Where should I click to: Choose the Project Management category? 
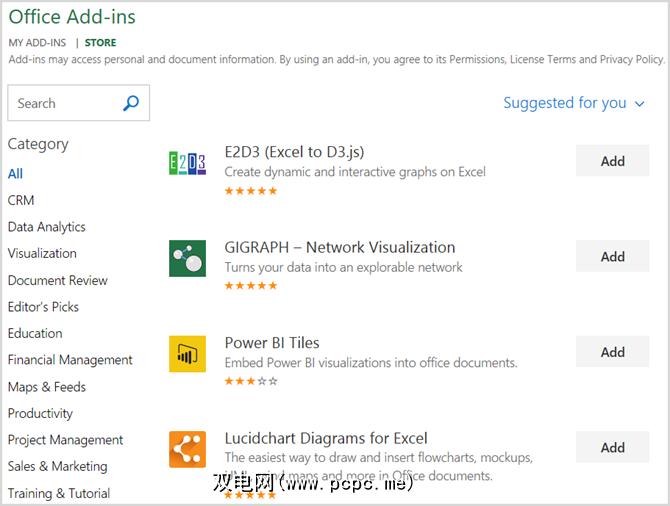click(65, 440)
